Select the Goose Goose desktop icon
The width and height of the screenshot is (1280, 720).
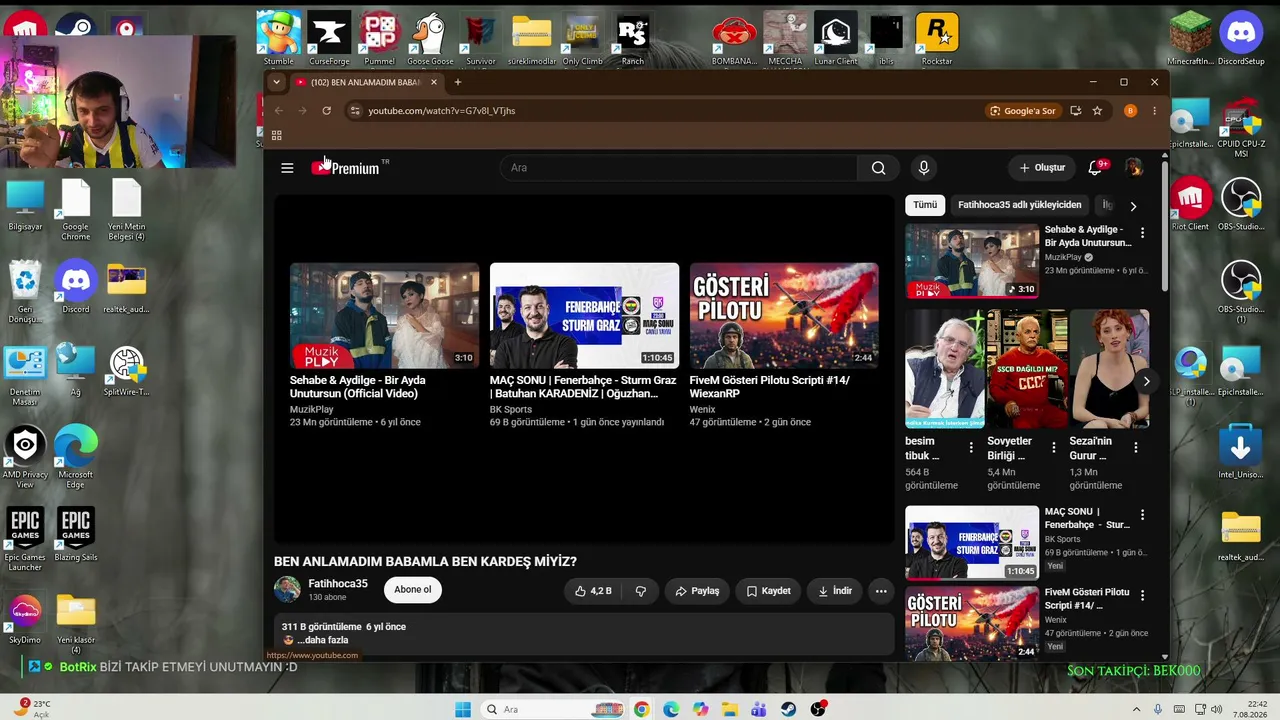tap(430, 39)
